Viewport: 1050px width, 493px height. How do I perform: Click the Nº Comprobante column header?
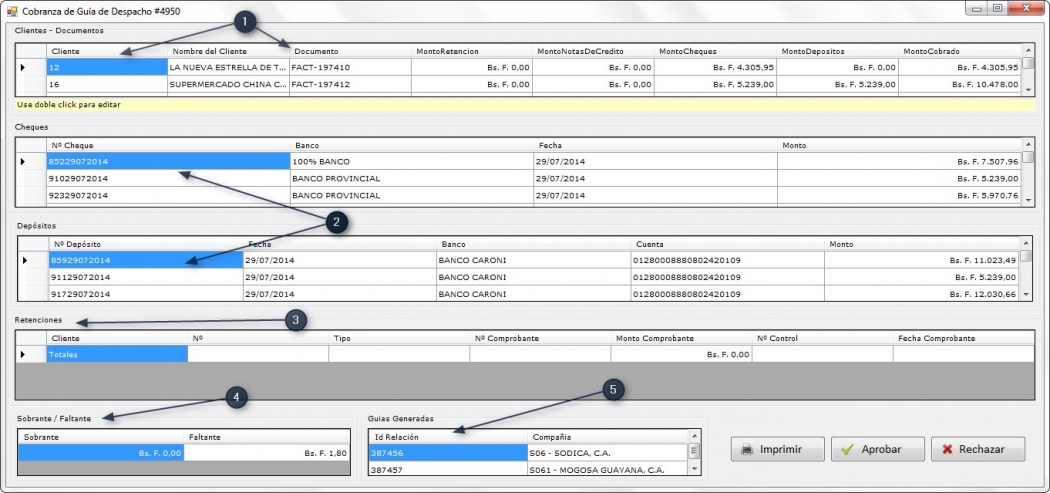click(x=540, y=338)
